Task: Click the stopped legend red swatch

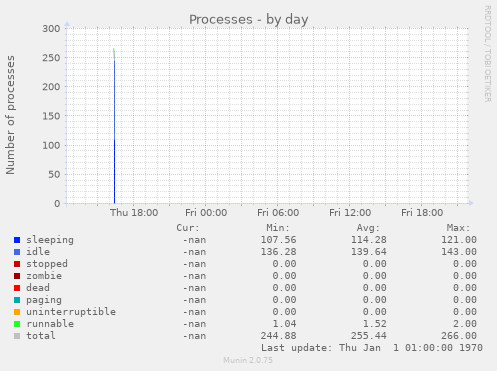Action: tap(17, 264)
